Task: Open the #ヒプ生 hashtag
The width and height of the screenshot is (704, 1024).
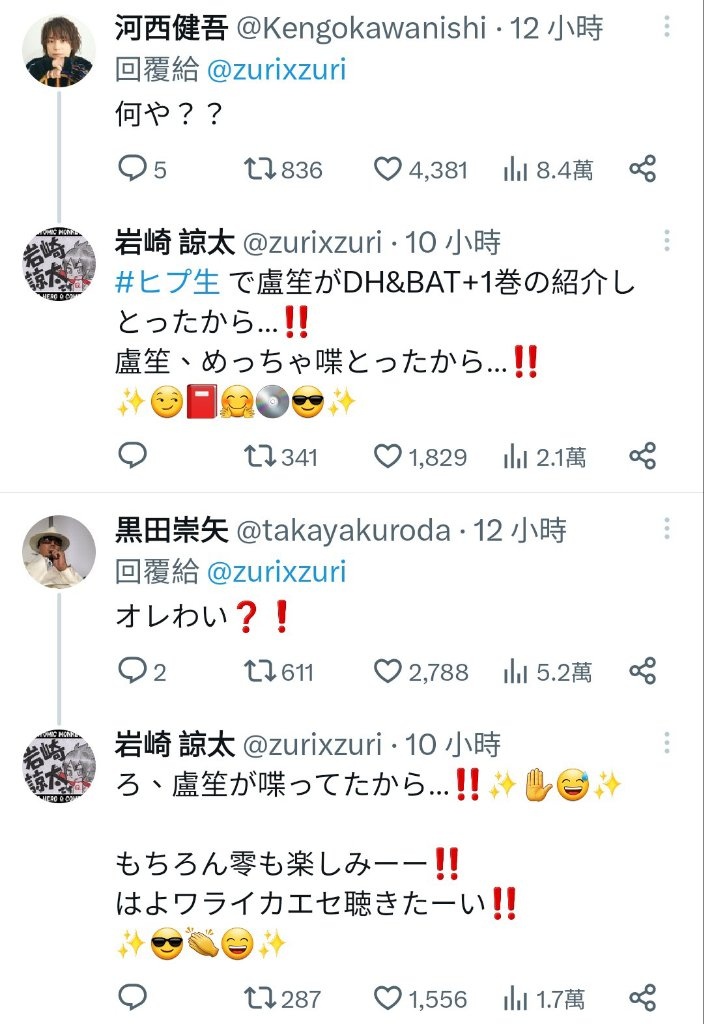Action: coord(167,282)
